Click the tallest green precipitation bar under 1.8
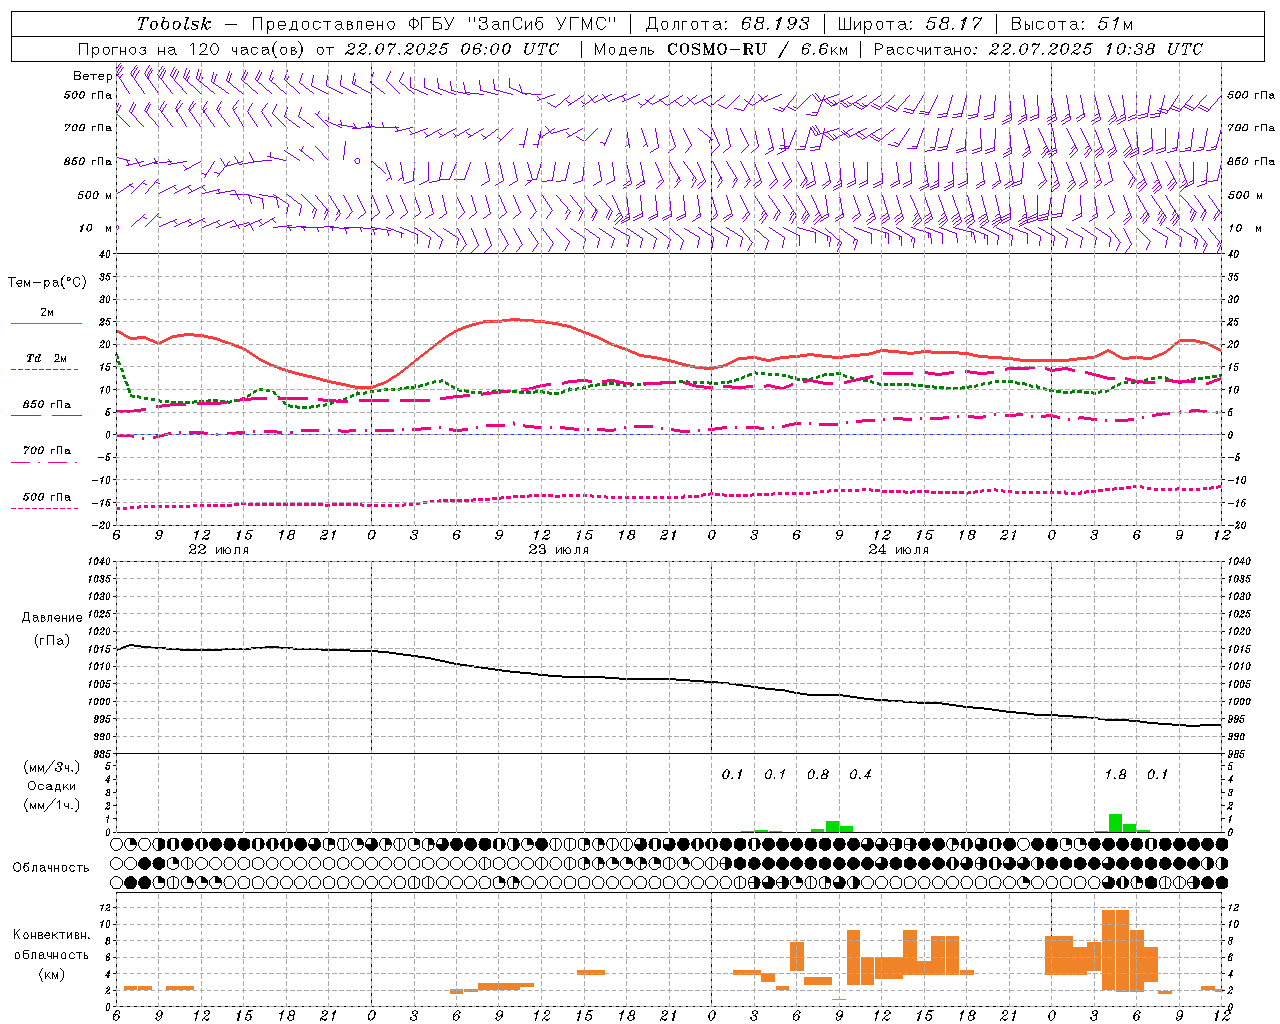 click(x=1115, y=823)
